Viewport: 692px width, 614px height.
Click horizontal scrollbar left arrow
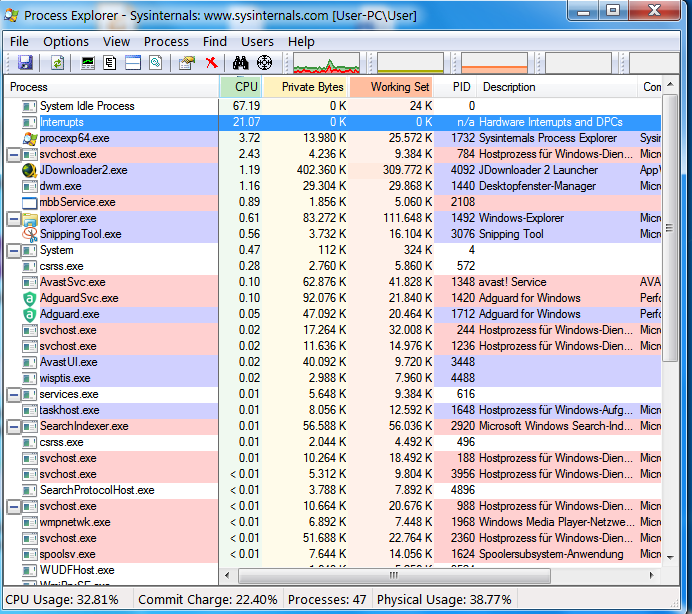click(x=227, y=575)
